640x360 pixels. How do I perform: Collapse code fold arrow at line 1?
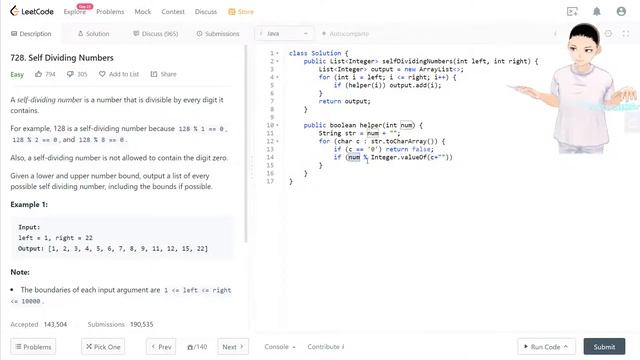278,53
